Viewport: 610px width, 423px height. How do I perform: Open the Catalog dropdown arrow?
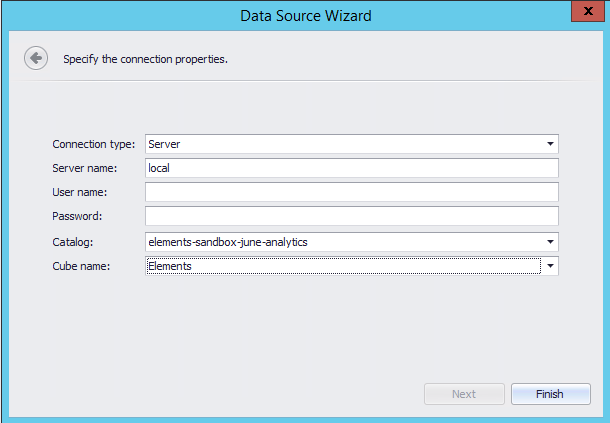pyautogui.click(x=550, y=242)
